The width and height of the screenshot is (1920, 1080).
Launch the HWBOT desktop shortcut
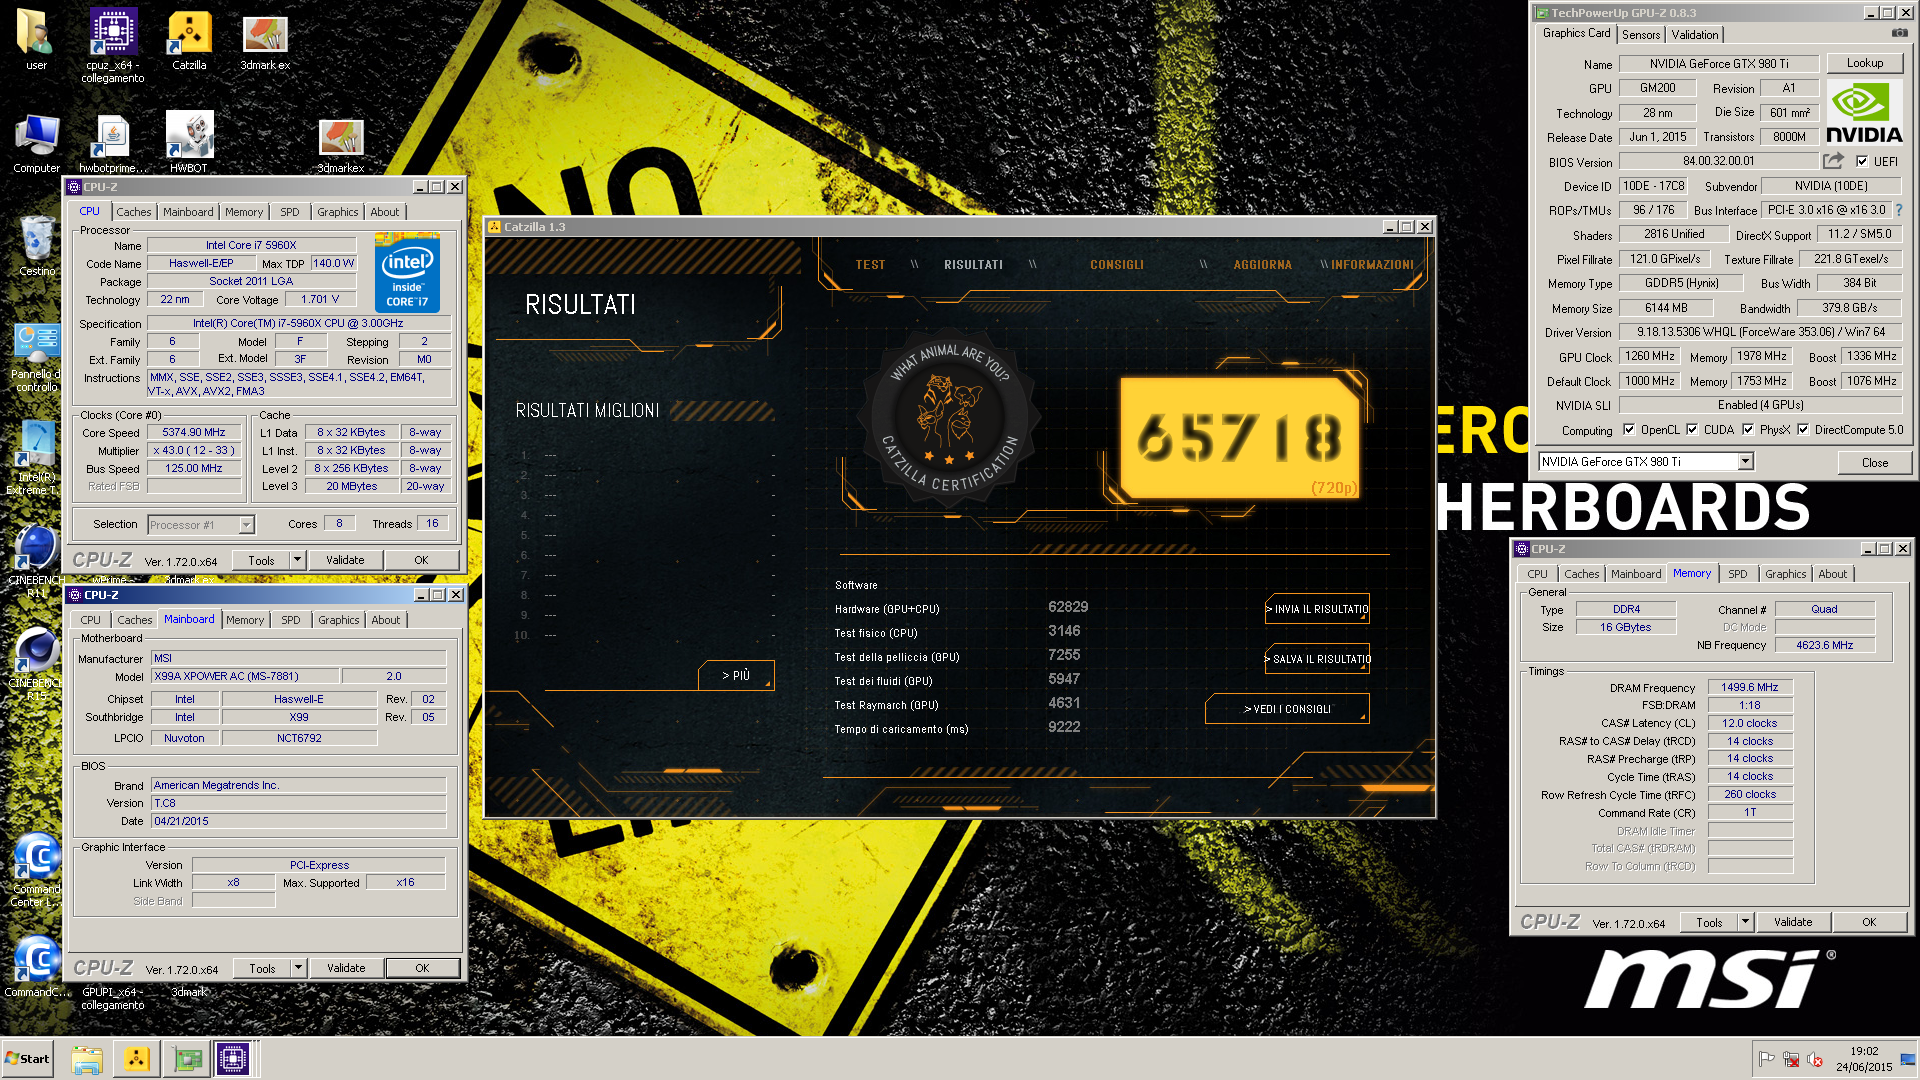[x=189, y=142]
